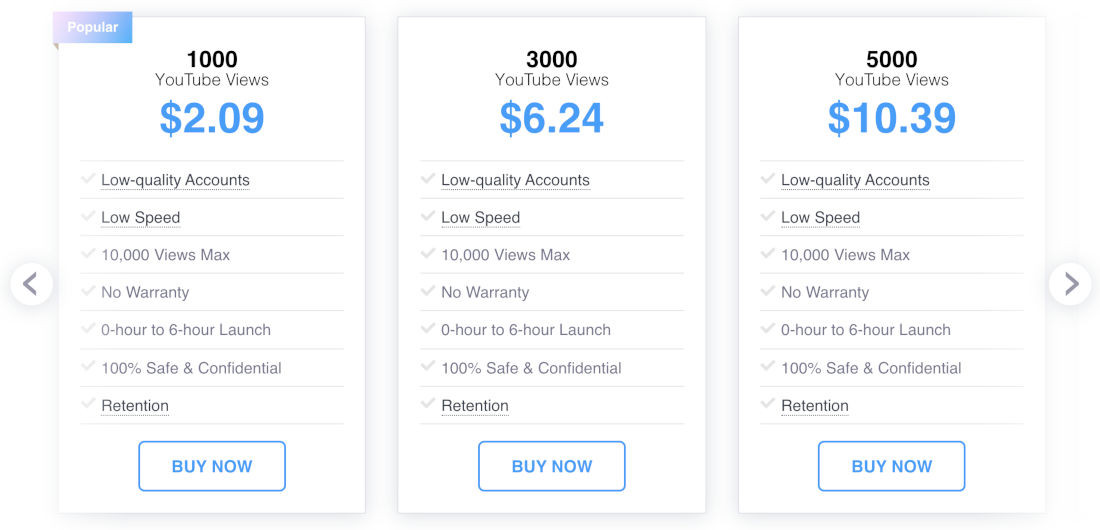Image resolution: width=1100 pixels, height=530 pixels.
Task: Click the previous carousel arrow
Action: [x=32, y=284]
